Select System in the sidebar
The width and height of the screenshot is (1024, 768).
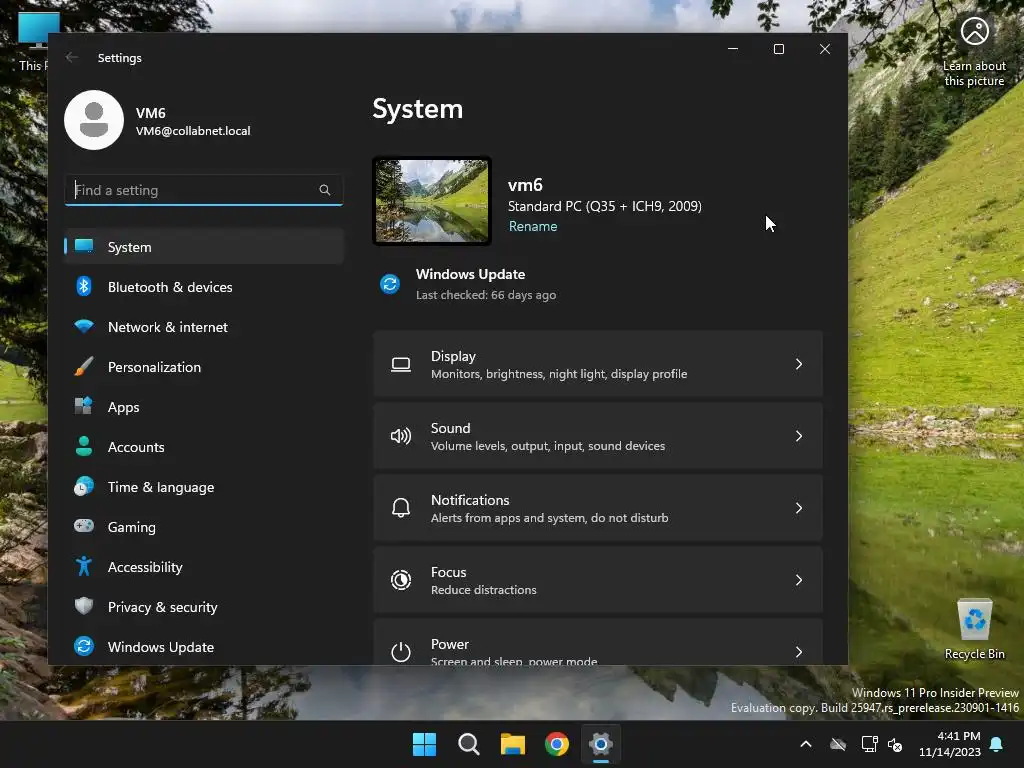tap(204, 247)
